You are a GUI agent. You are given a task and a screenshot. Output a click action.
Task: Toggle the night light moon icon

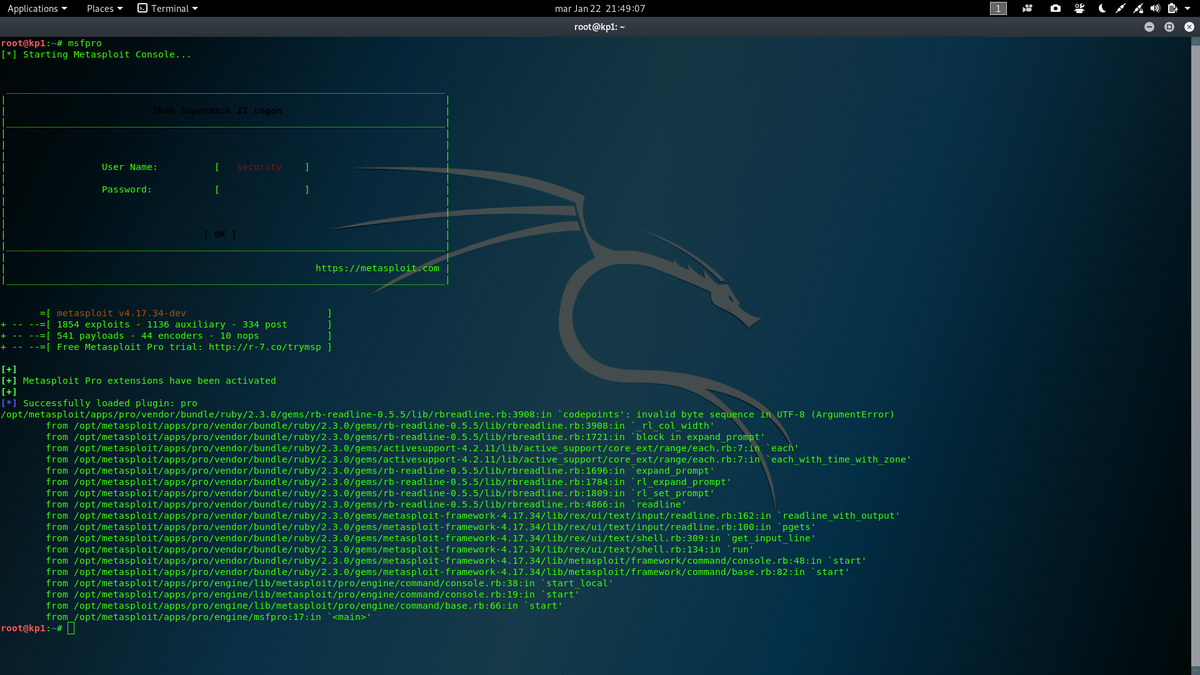pos(1102,8)
